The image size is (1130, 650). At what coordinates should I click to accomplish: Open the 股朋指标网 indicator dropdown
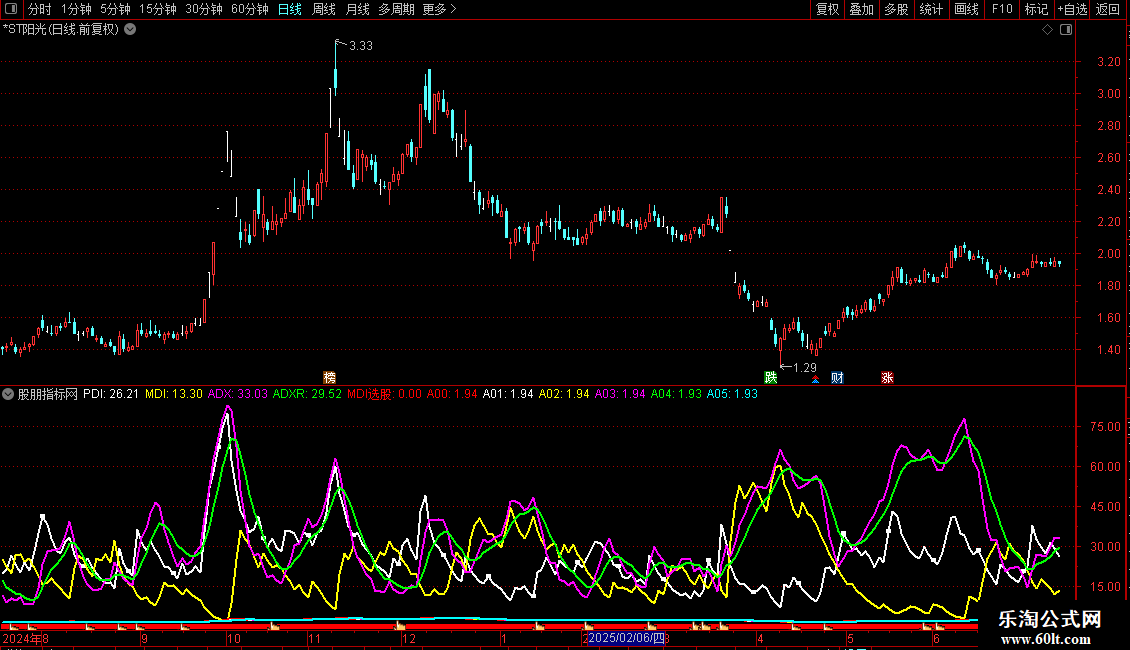click(x=8, y=394)
